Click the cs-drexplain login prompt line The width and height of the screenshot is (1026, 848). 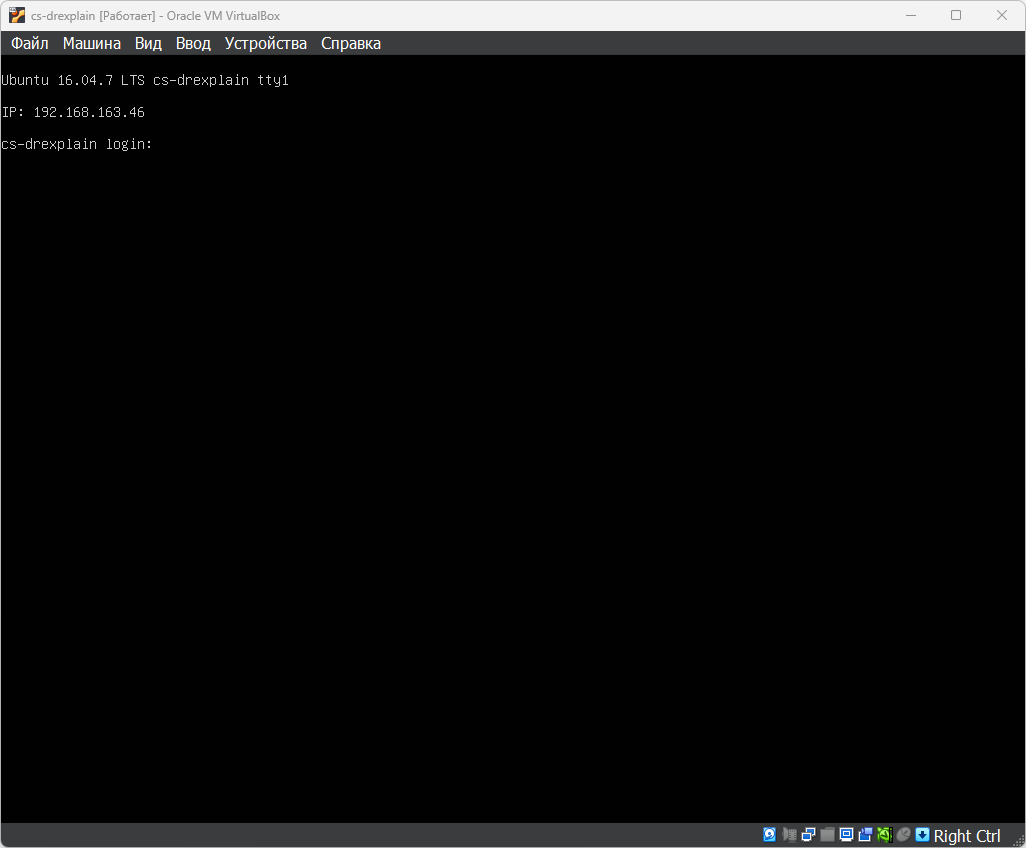77,144
